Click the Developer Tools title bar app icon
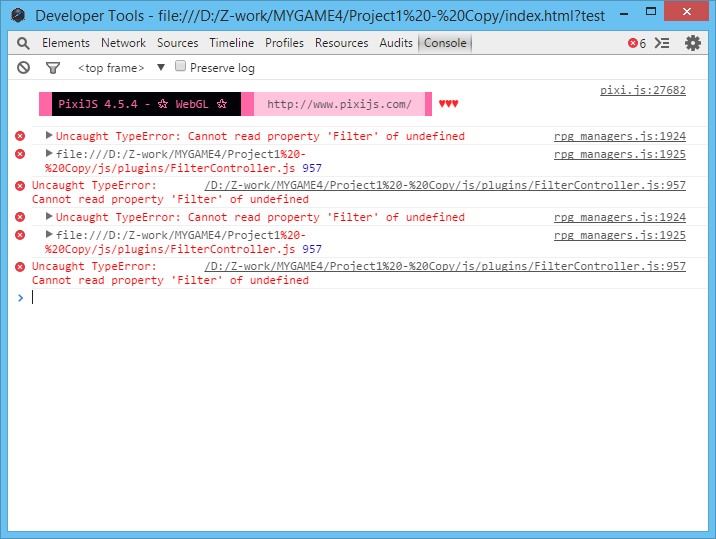The image size is (716, 539). click(x=18, y=16)
